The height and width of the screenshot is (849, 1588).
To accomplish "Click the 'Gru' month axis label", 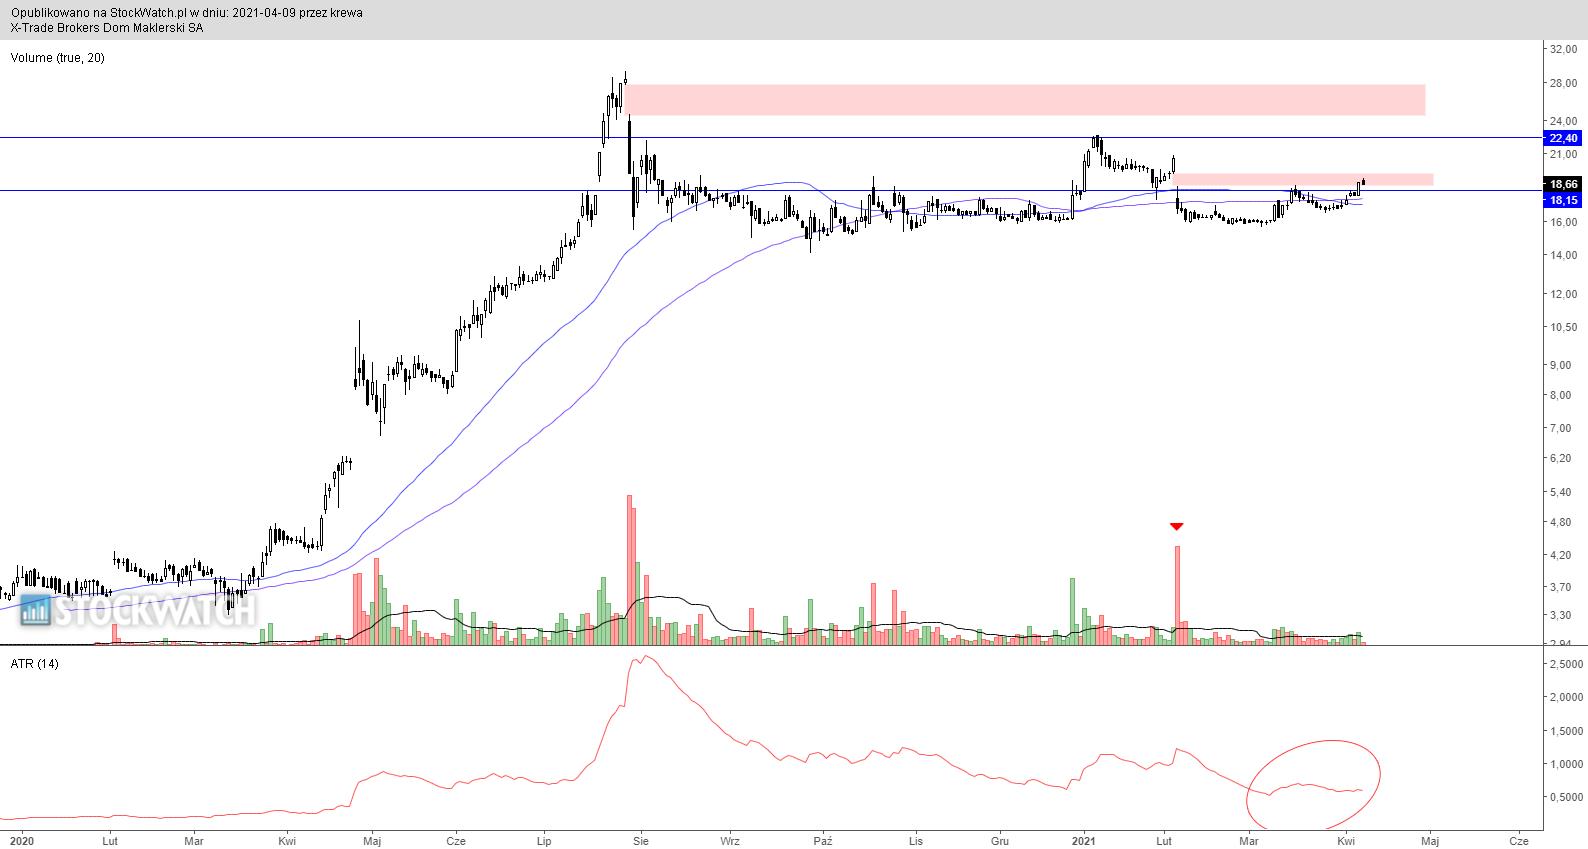I will 999,842.
